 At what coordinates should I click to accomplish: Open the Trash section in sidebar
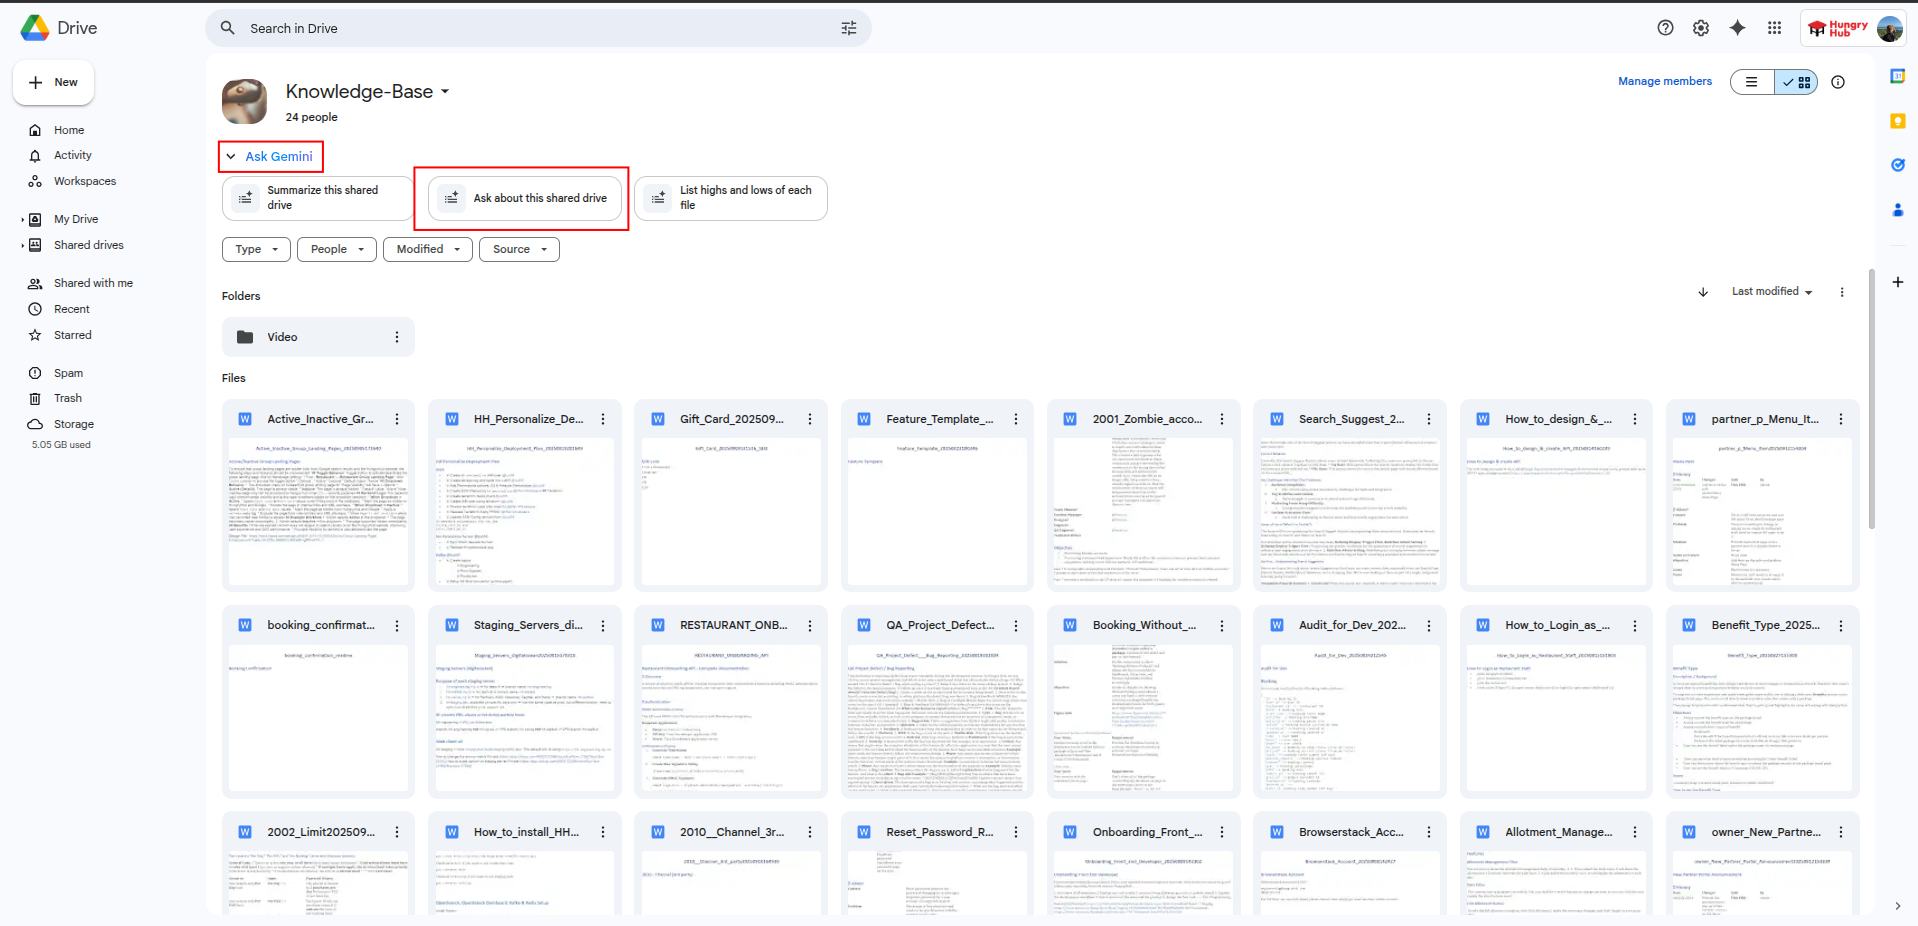coord(68,398)
